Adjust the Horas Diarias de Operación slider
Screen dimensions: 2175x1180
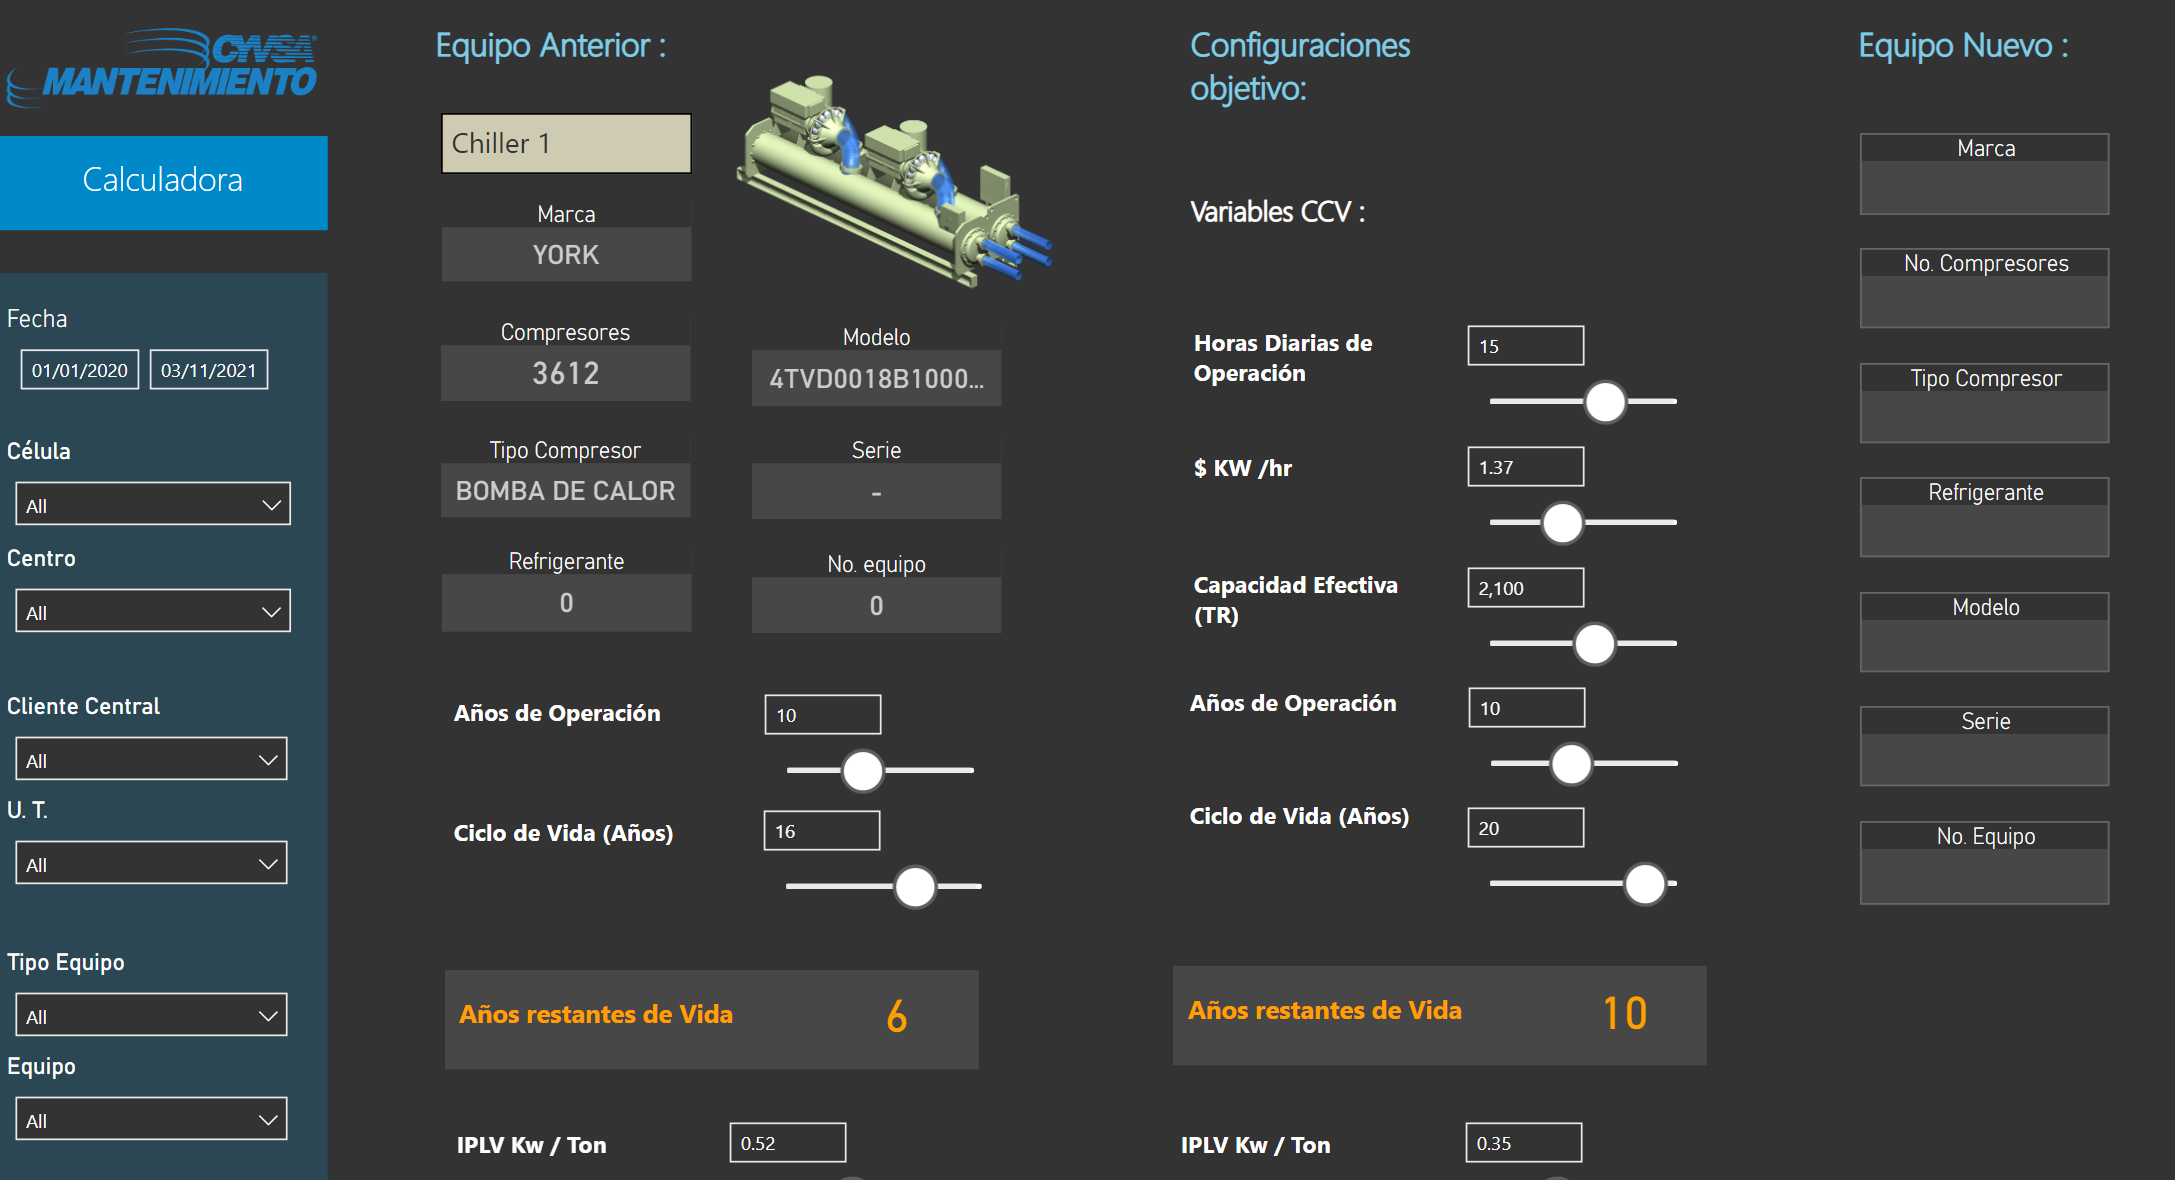click(1604, 402)
